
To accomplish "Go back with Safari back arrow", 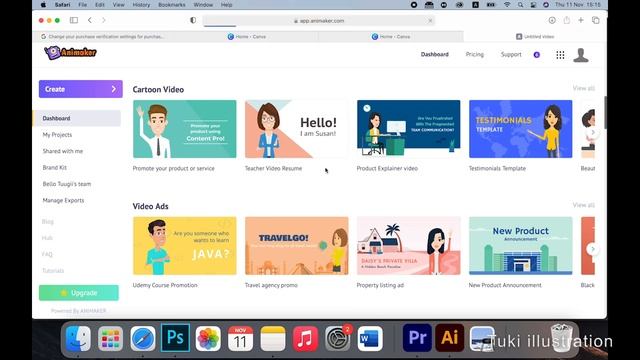I will [x=90, y=20].
